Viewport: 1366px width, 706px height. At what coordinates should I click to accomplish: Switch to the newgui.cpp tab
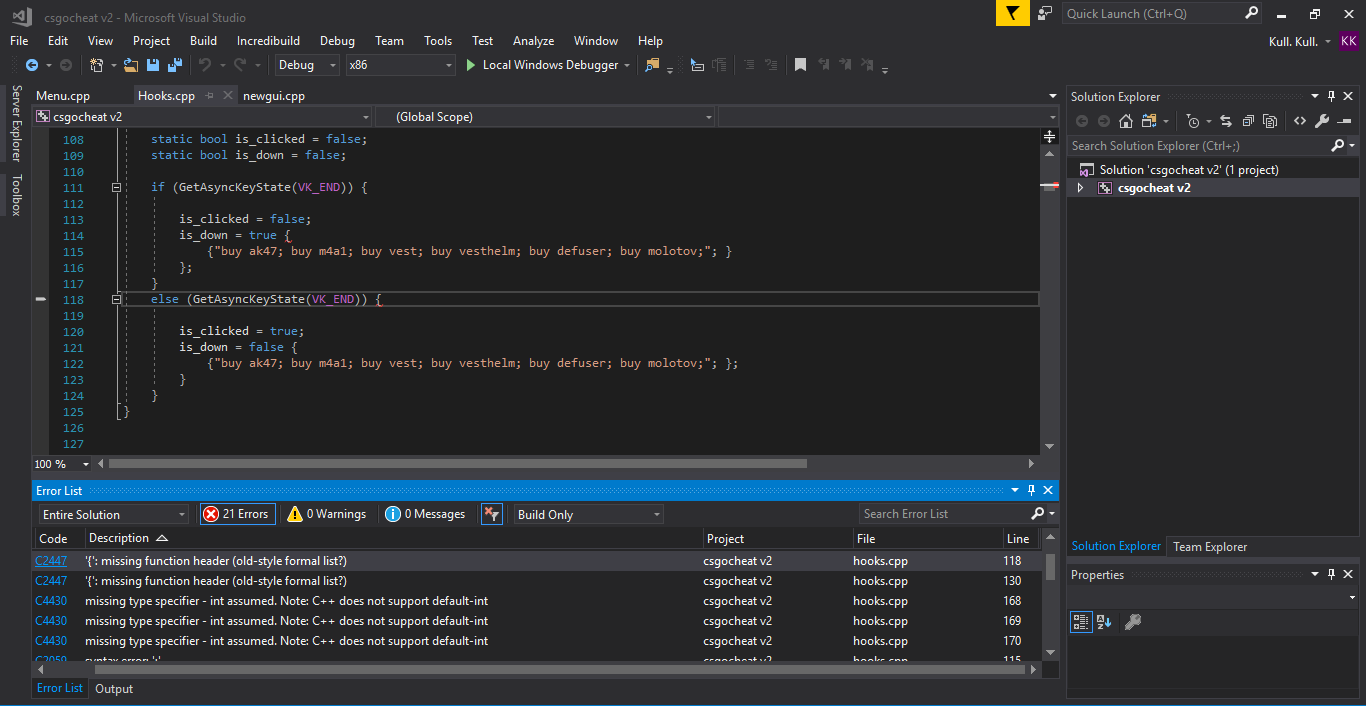coord(273,96)
